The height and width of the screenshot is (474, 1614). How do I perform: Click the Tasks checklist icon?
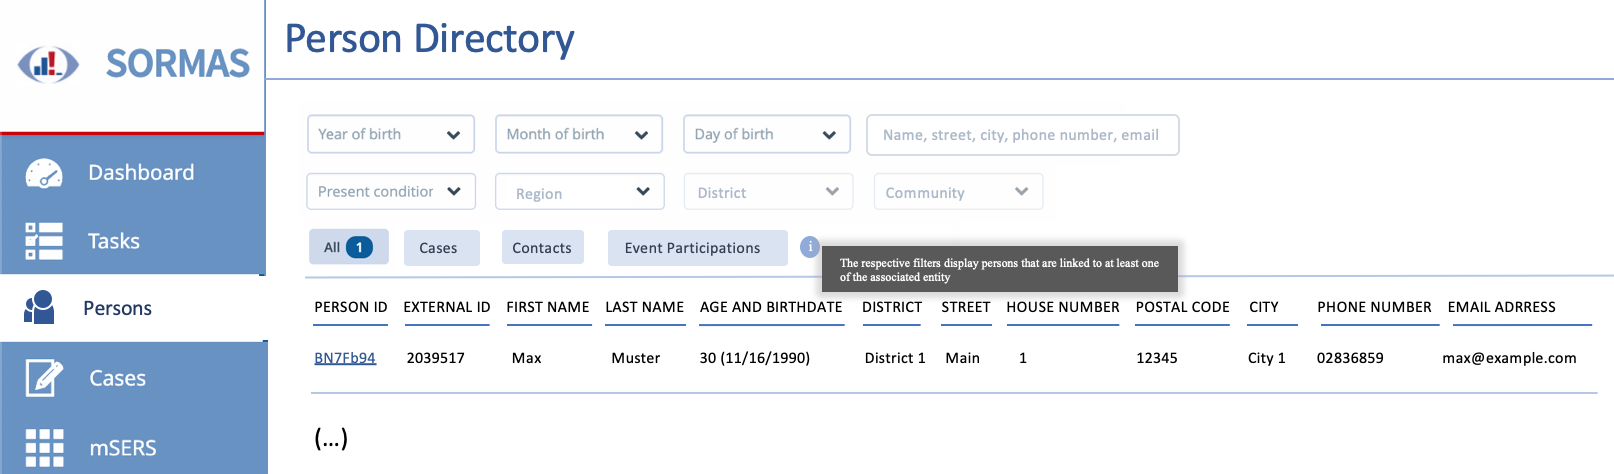click(44, 241)
